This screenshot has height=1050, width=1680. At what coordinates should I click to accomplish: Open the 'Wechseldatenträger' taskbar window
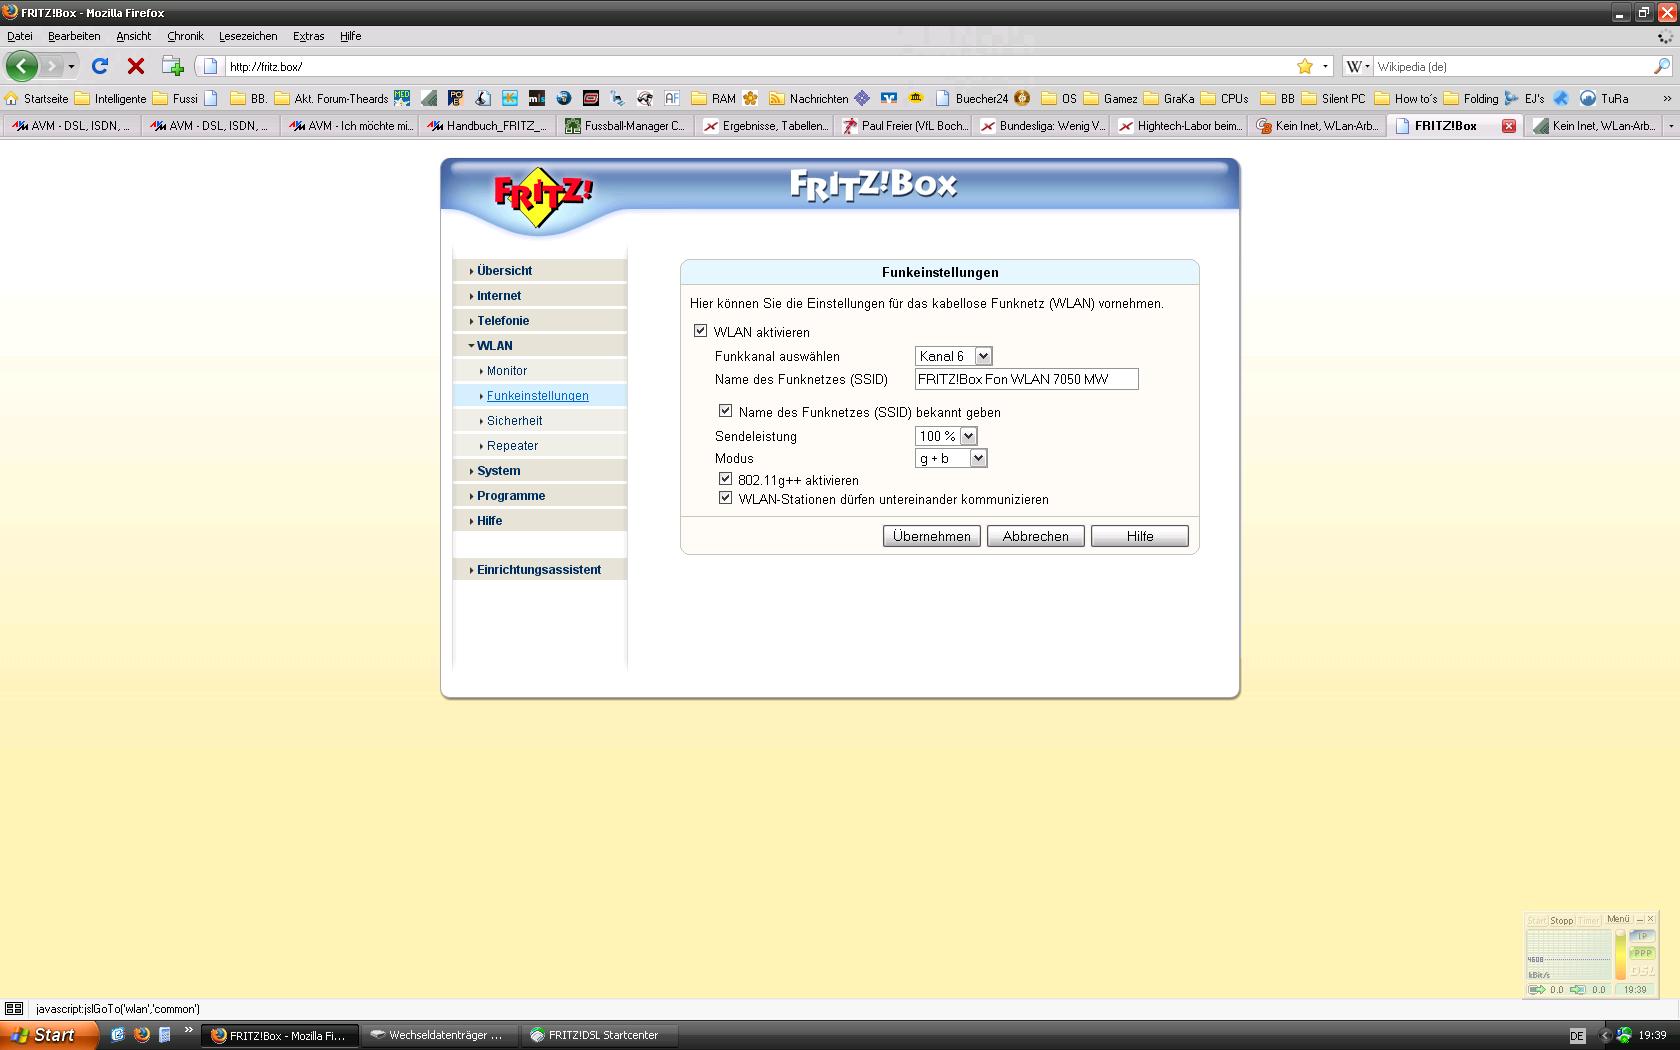point(439,1035)
